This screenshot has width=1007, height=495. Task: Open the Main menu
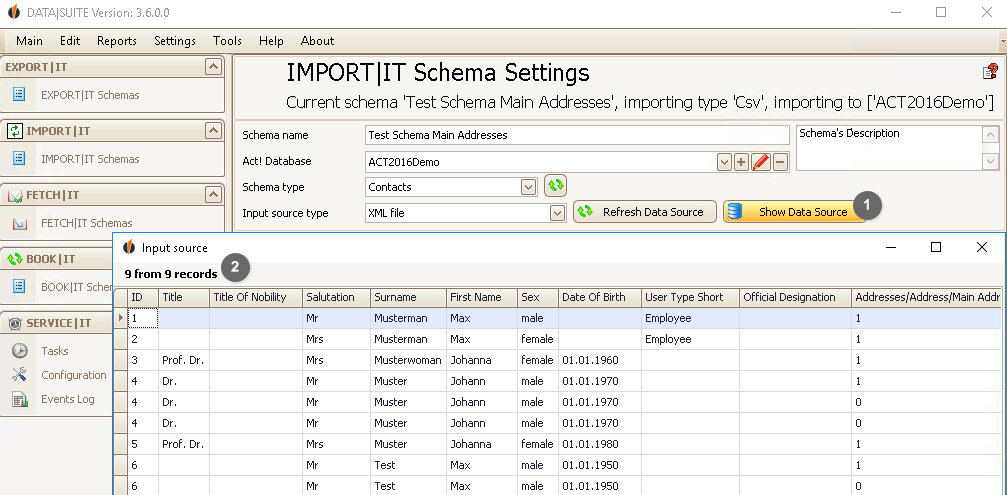click(x=30, y=40)
